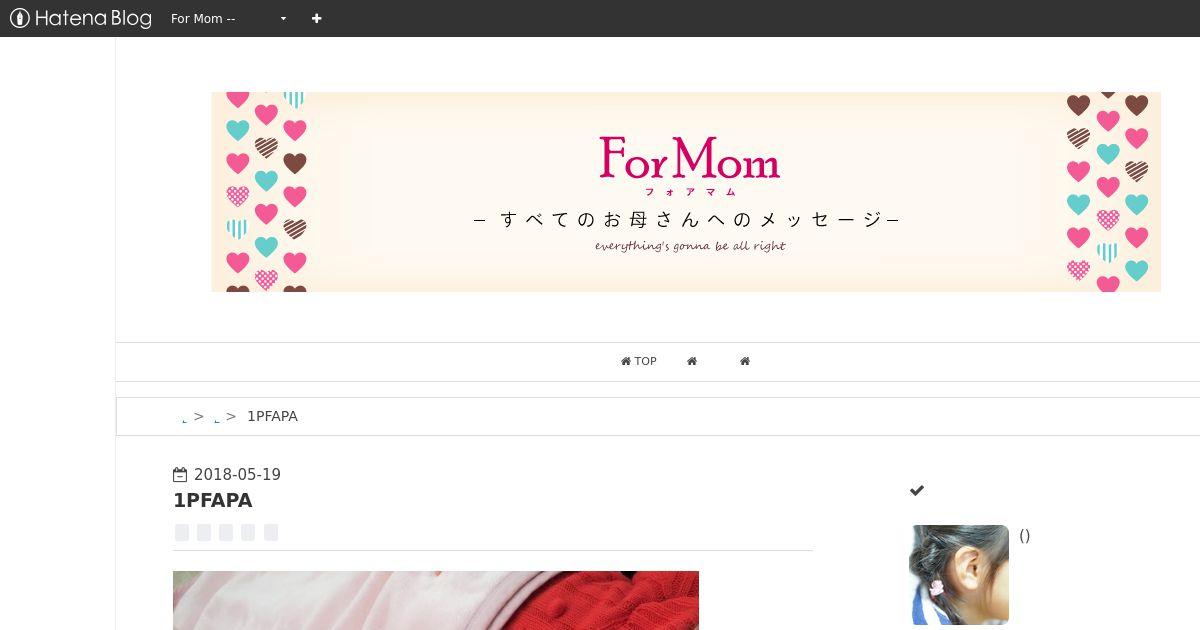Click the first share button under title
The image size is (1200, 630).
click(x=182, y=532)
